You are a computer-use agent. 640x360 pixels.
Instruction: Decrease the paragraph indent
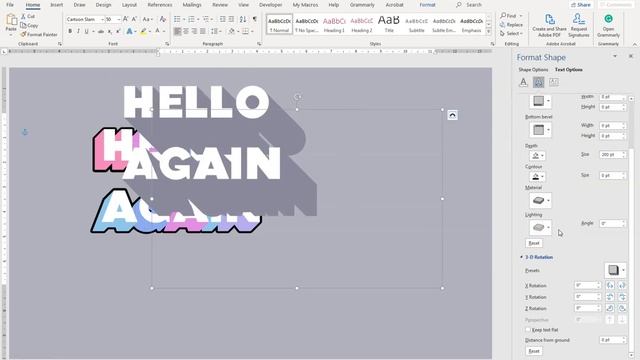tap(222, 19)
